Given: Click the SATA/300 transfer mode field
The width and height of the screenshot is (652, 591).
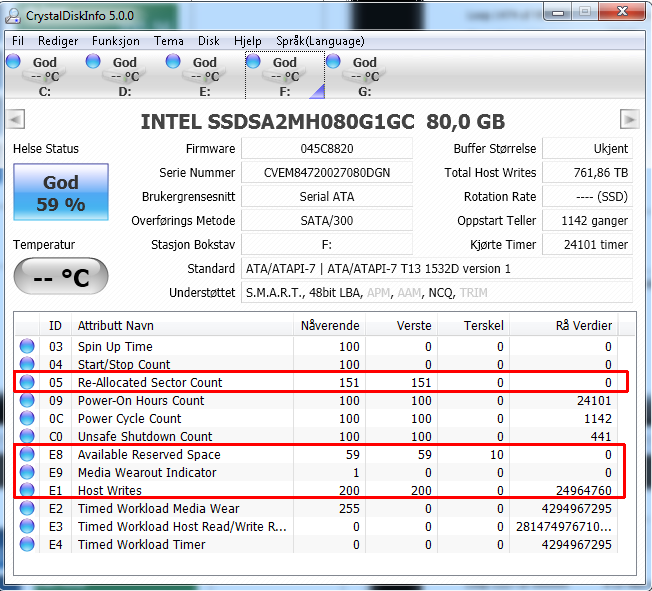Looking at the screenshot, I should click(x=327, y=220).
